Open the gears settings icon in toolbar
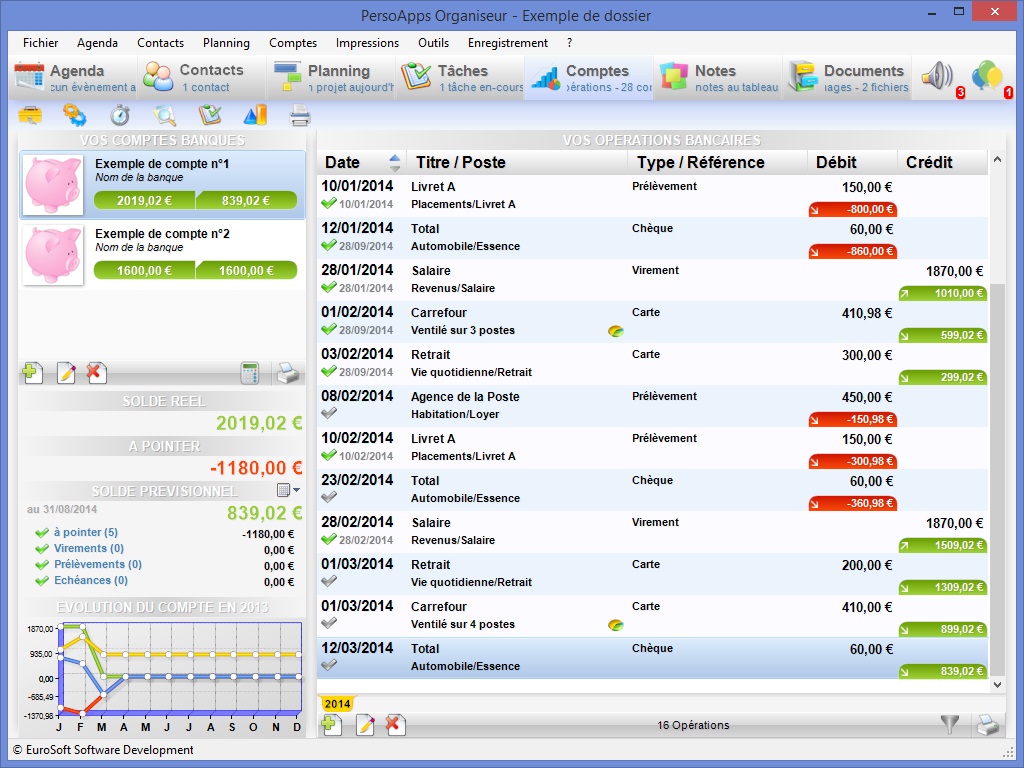This screenshot has height=768, width=1024. click(75, 115)
